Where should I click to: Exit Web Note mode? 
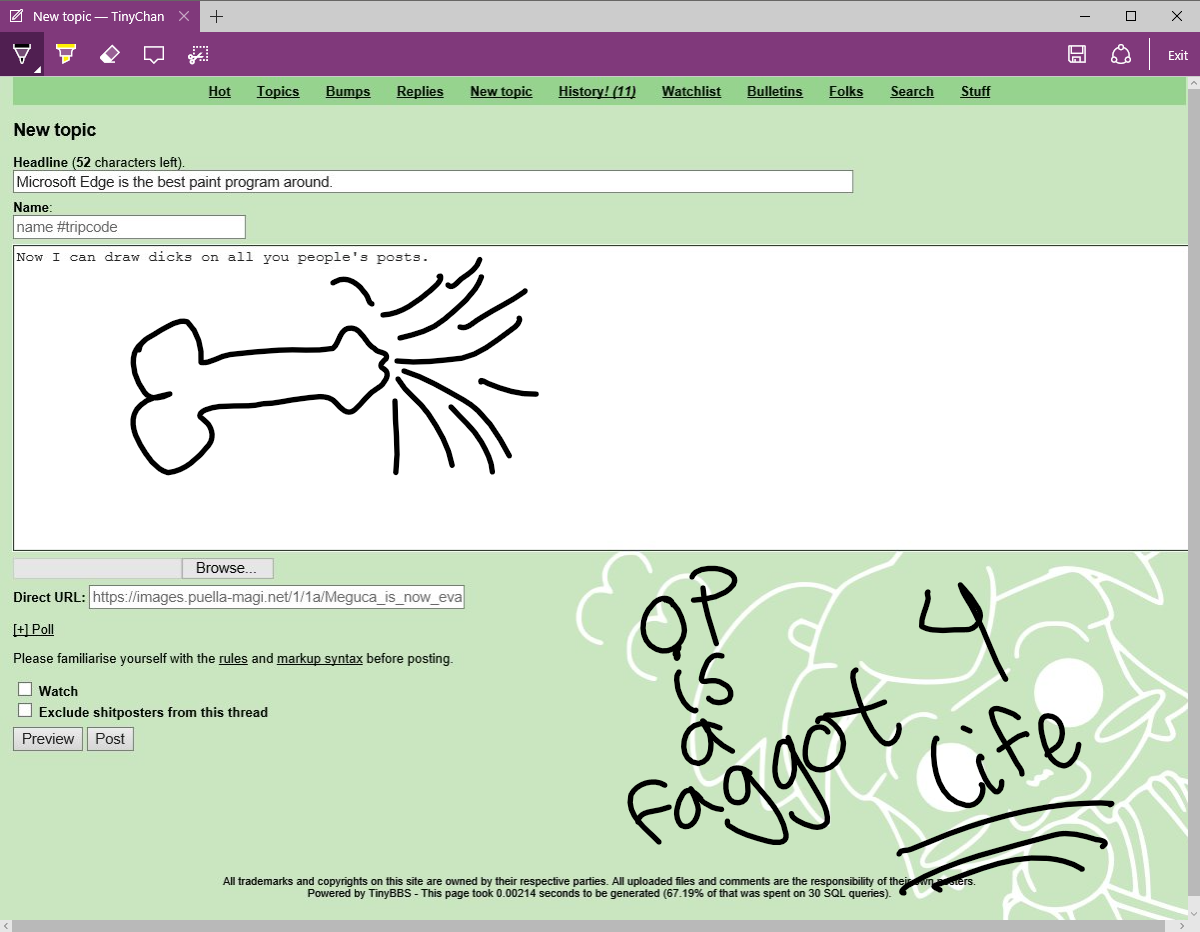point(1178,55)
